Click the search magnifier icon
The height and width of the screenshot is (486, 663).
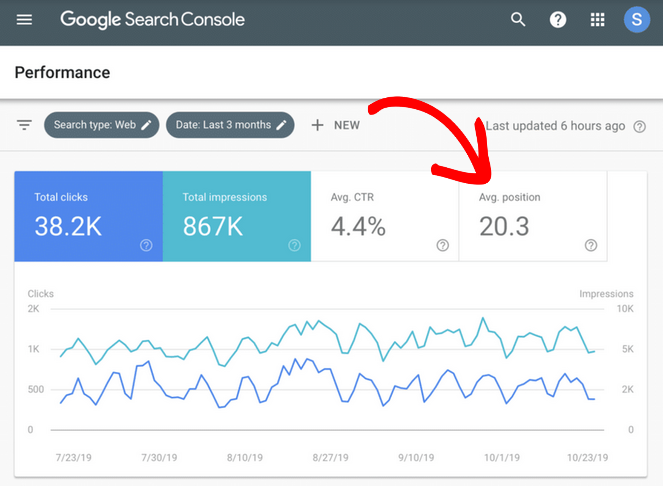click(518, 20)
